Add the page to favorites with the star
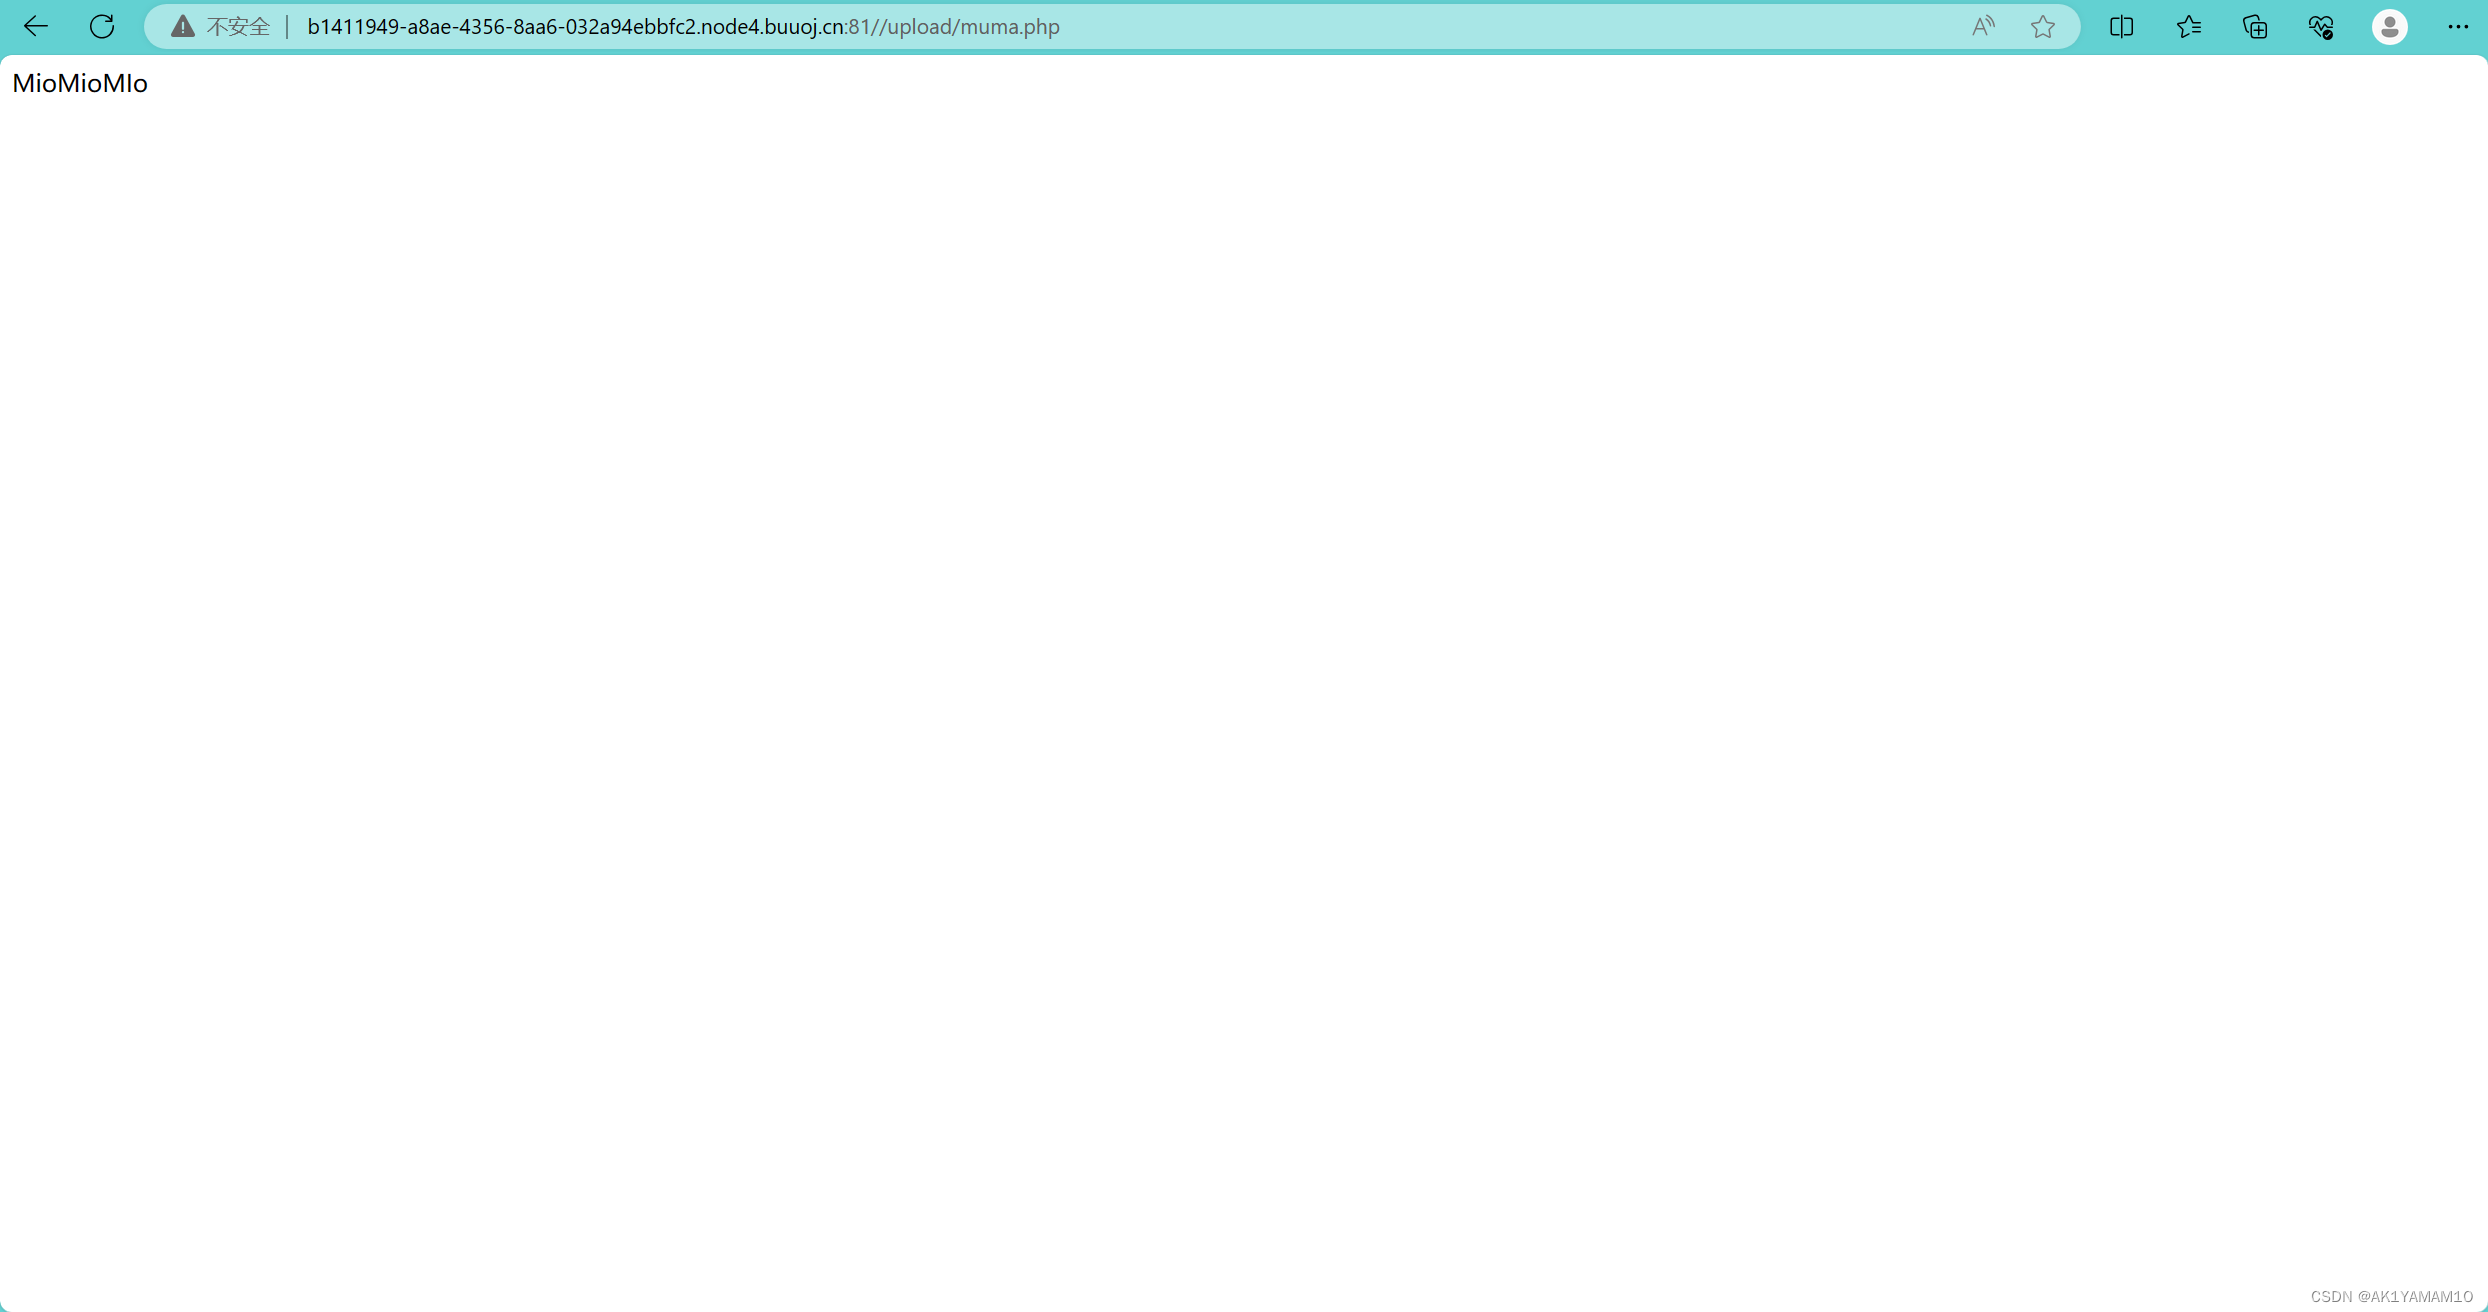 coord(2043,27)
